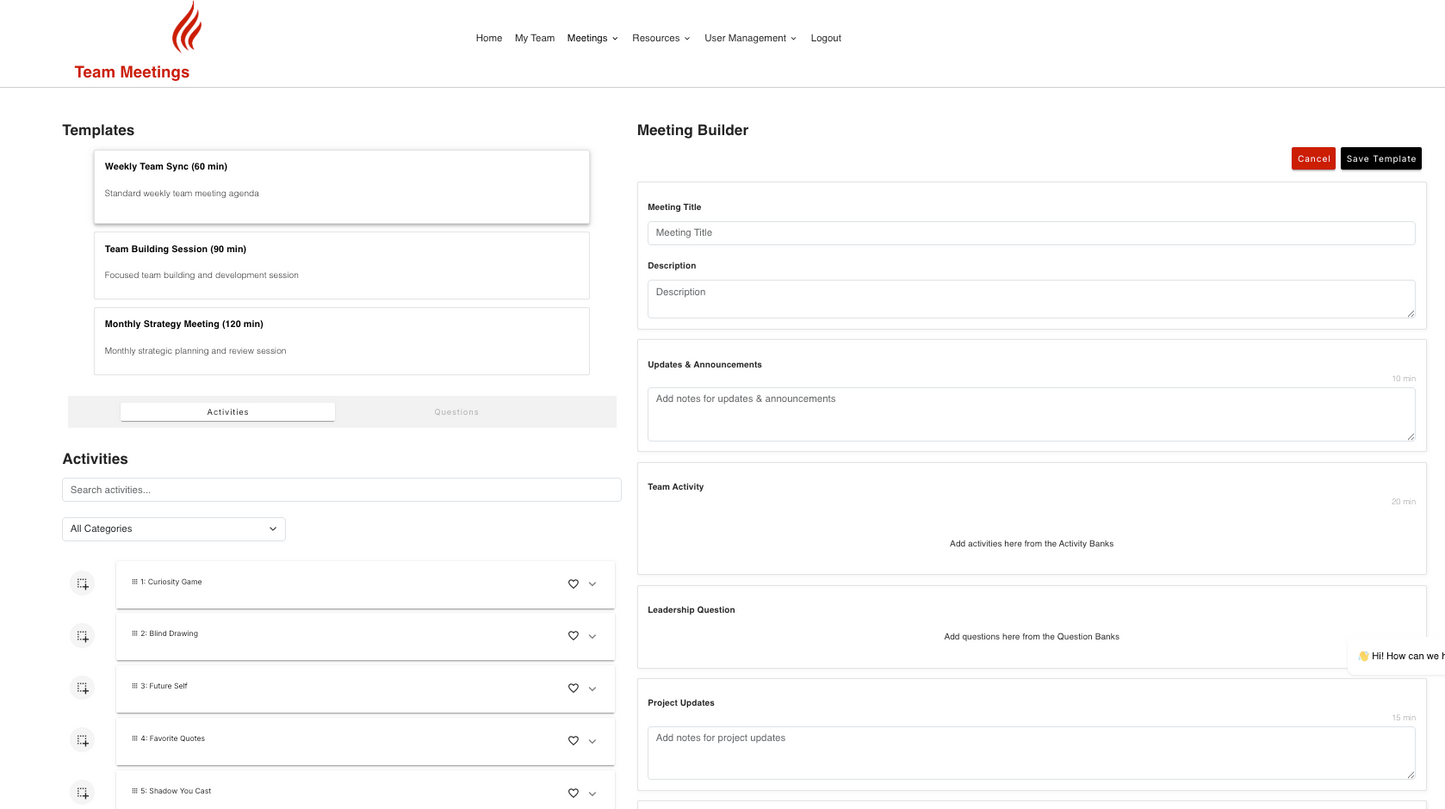
Task: Switch to the Questions tab
Action: pos(456,412)
